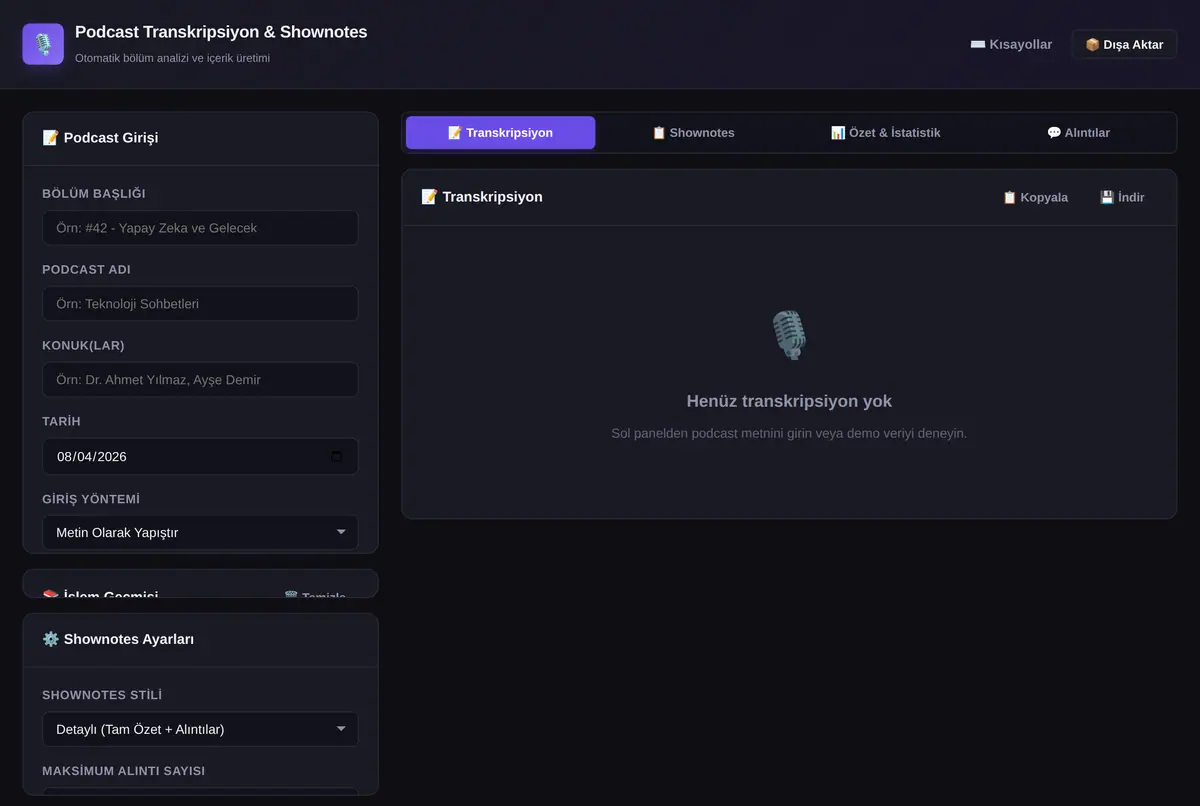Click the "MAKSİMUM ALINTI SAYISI" label
The height and width of the screenshot is (806, 1200).
coord(124,771)
